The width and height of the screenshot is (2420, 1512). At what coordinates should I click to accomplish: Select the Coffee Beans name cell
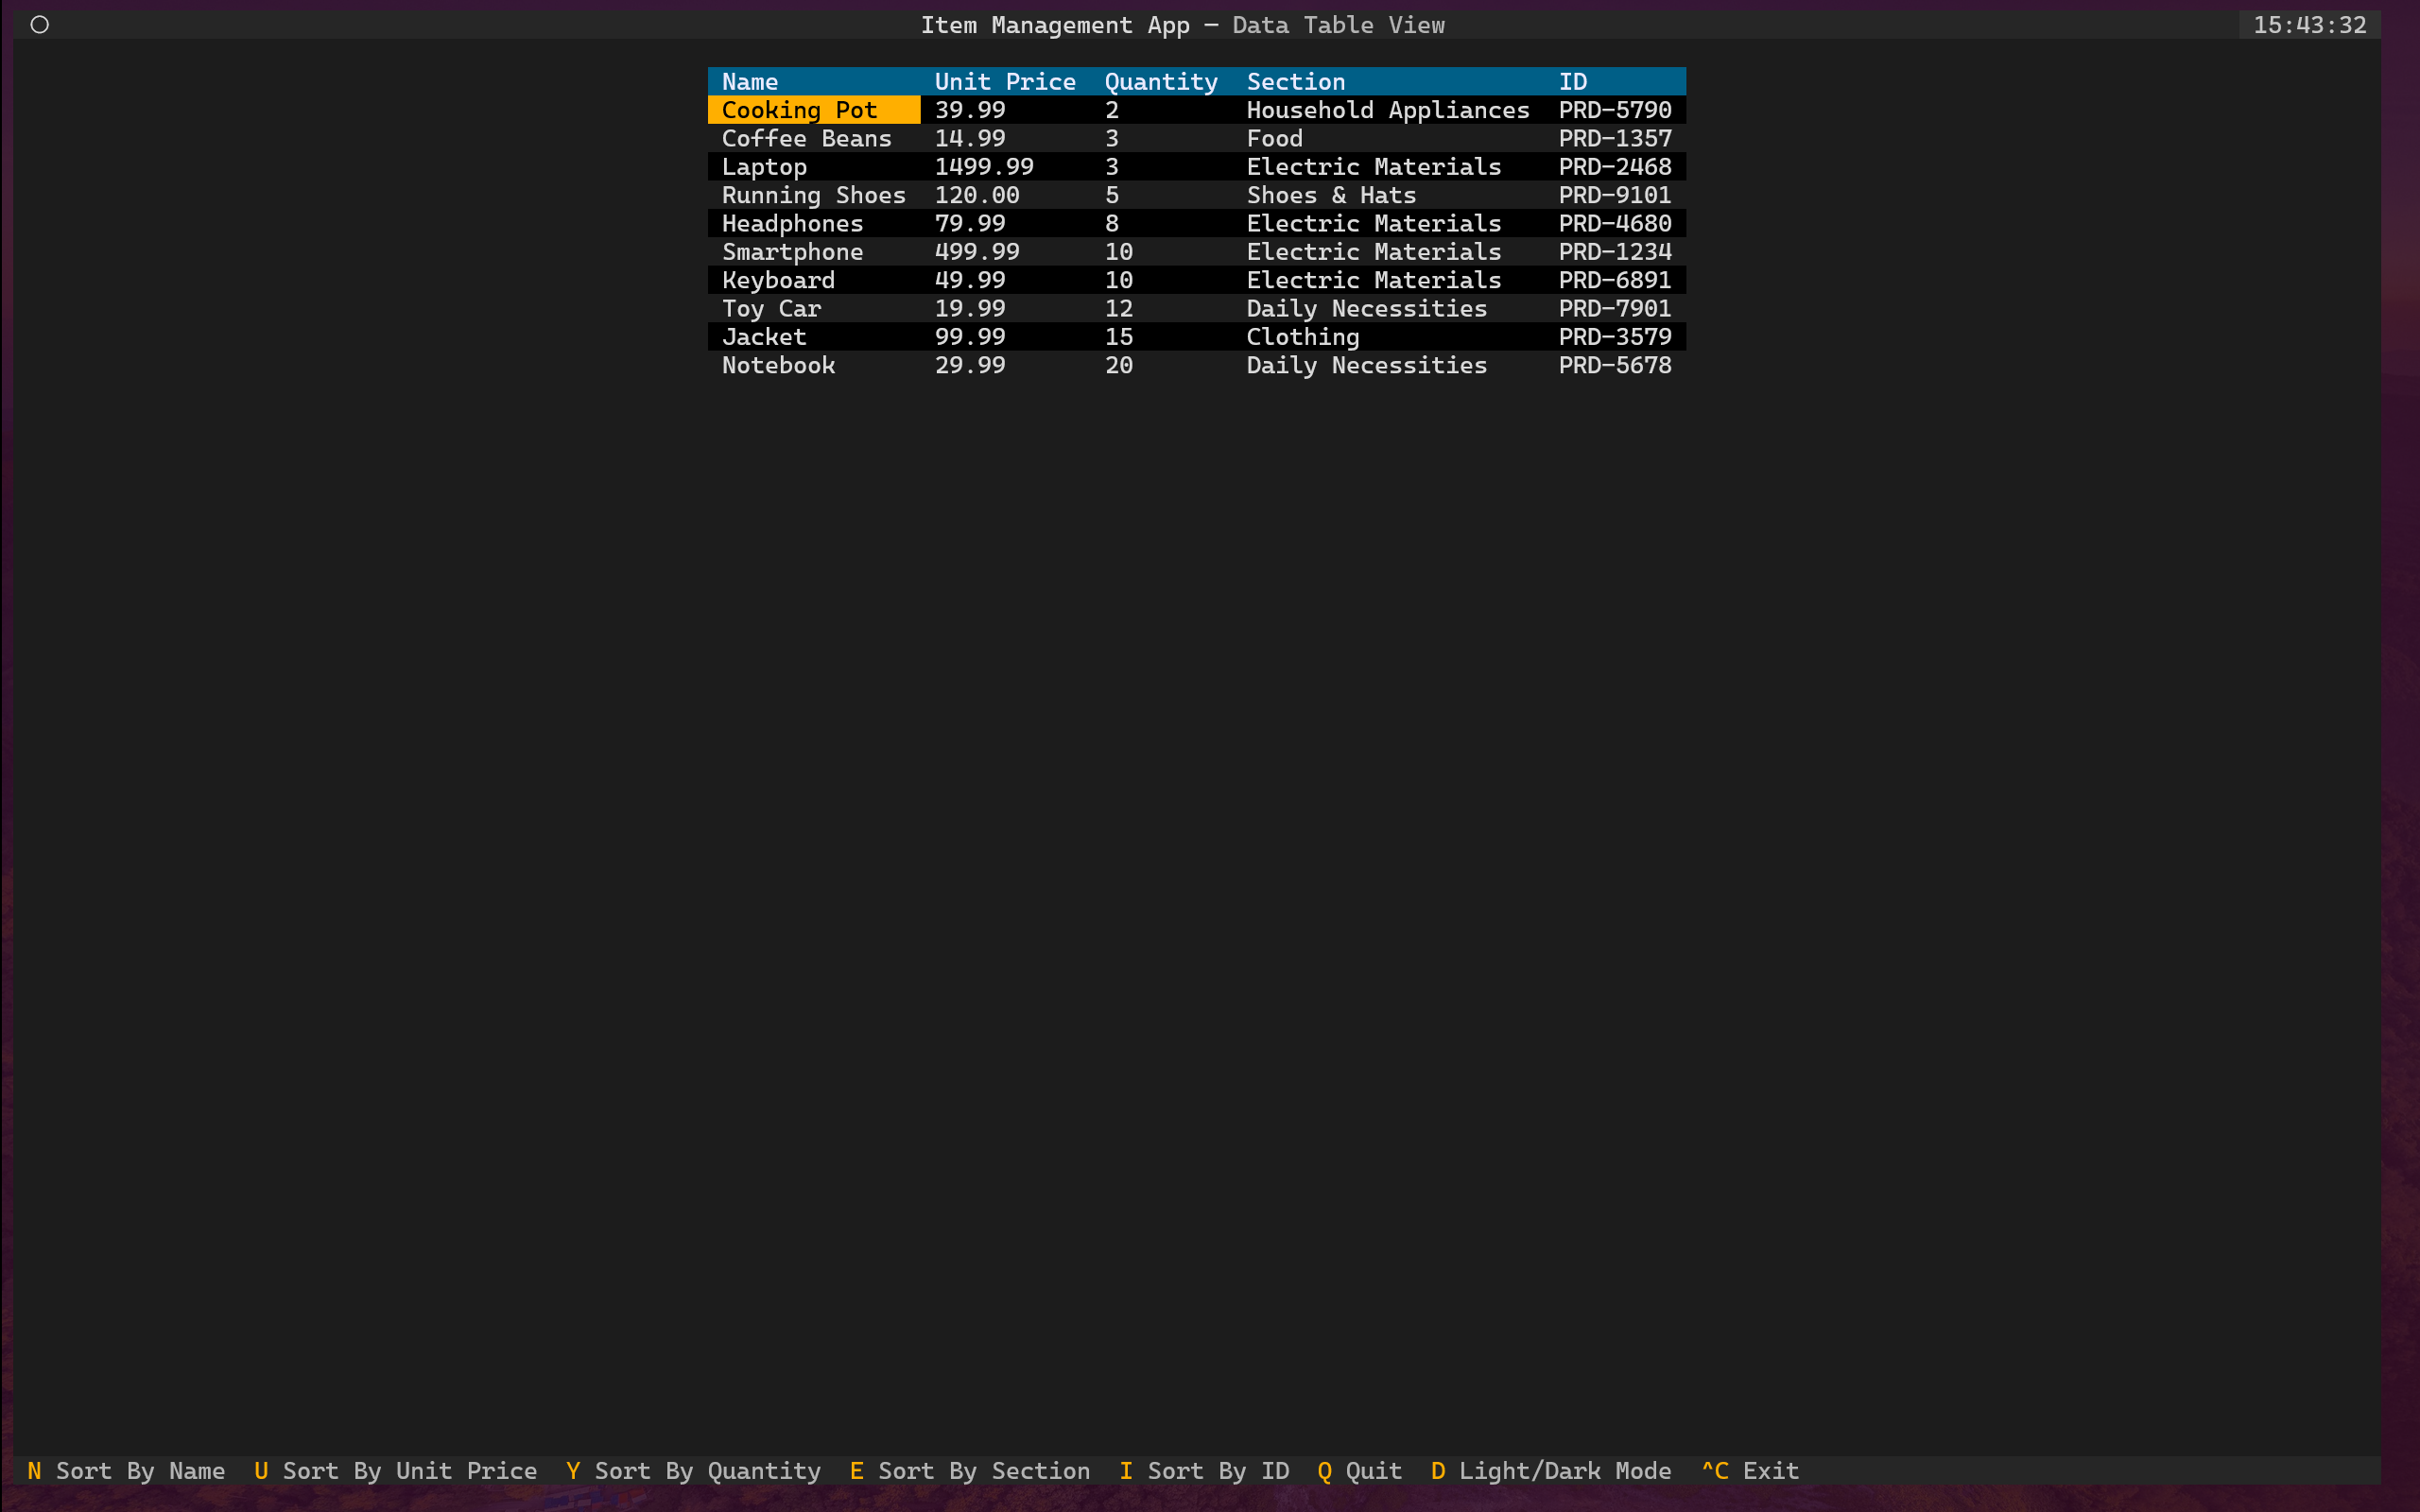(x=814, y=138)
